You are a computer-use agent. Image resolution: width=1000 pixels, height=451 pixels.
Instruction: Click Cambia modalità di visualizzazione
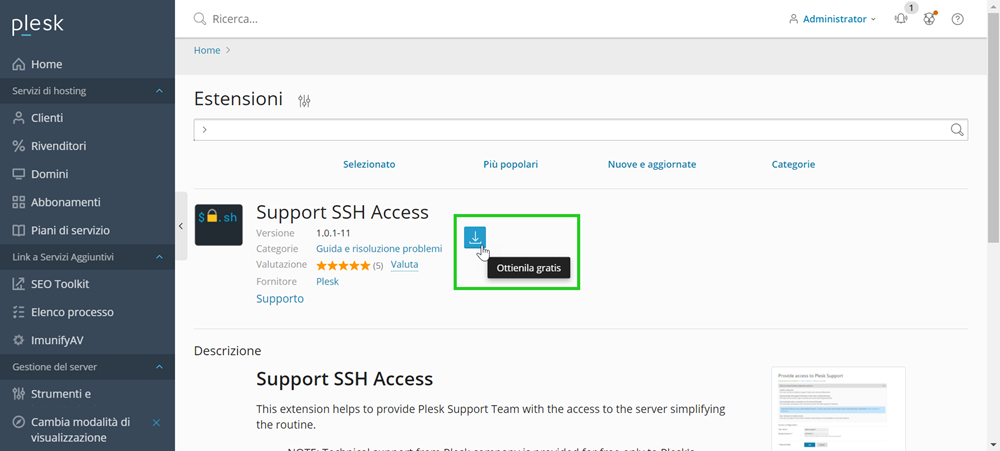tap(80, 430)
